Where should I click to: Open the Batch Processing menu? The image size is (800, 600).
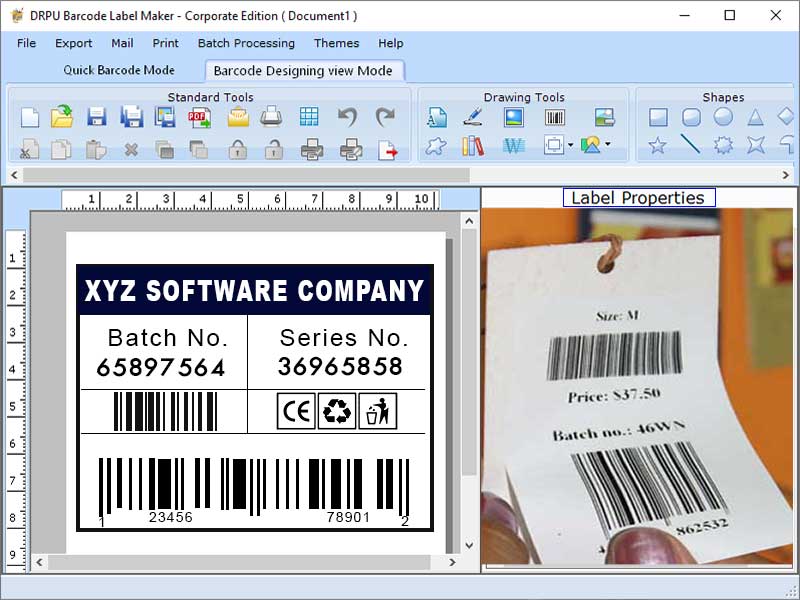pos(246,43)
